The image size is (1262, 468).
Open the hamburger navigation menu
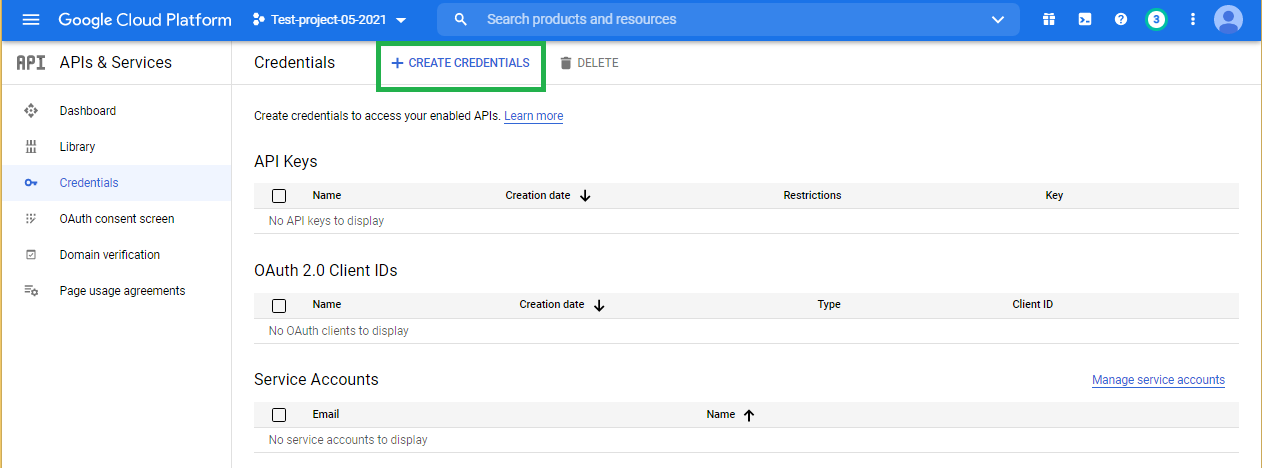[30, 20]
